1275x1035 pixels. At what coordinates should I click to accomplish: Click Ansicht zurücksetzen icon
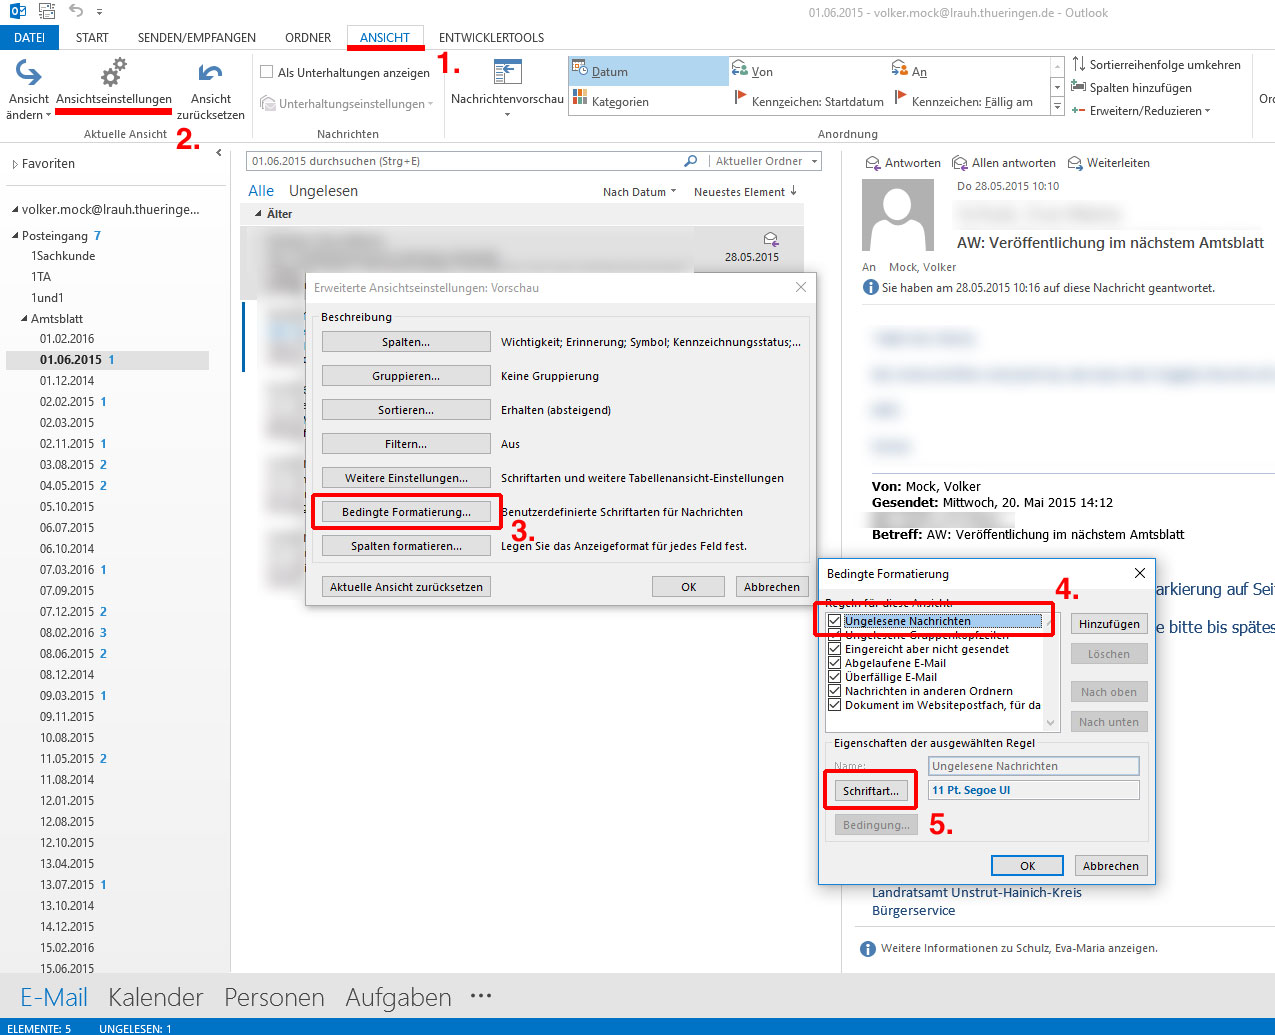(x=210, y=73)
